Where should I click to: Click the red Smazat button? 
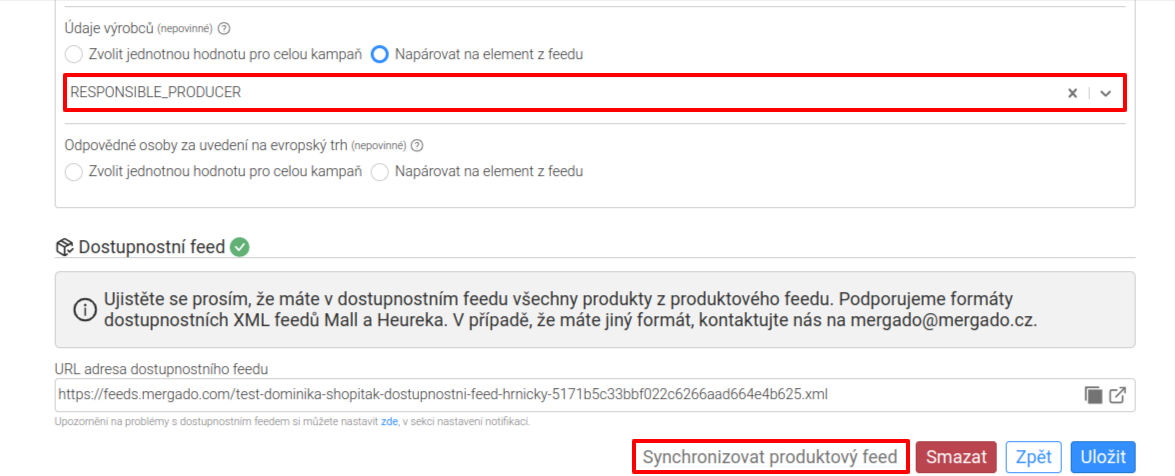pos(956,457)
